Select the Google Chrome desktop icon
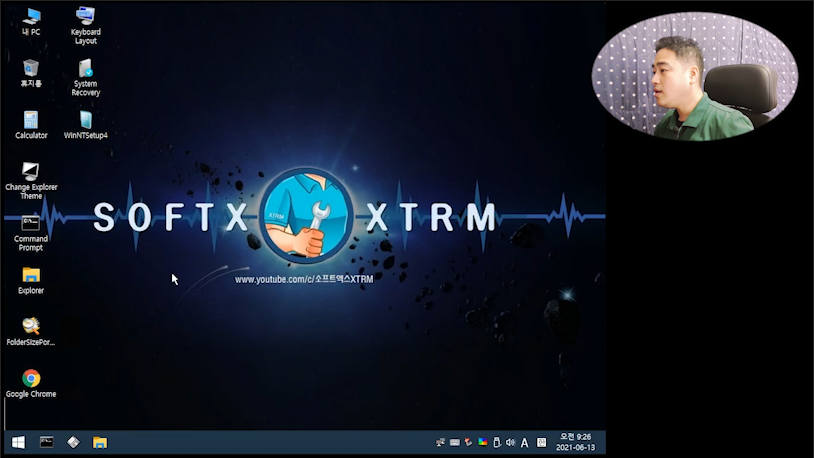Image resolution: width=814 pixels, height=458 pixels. (31, 384)
